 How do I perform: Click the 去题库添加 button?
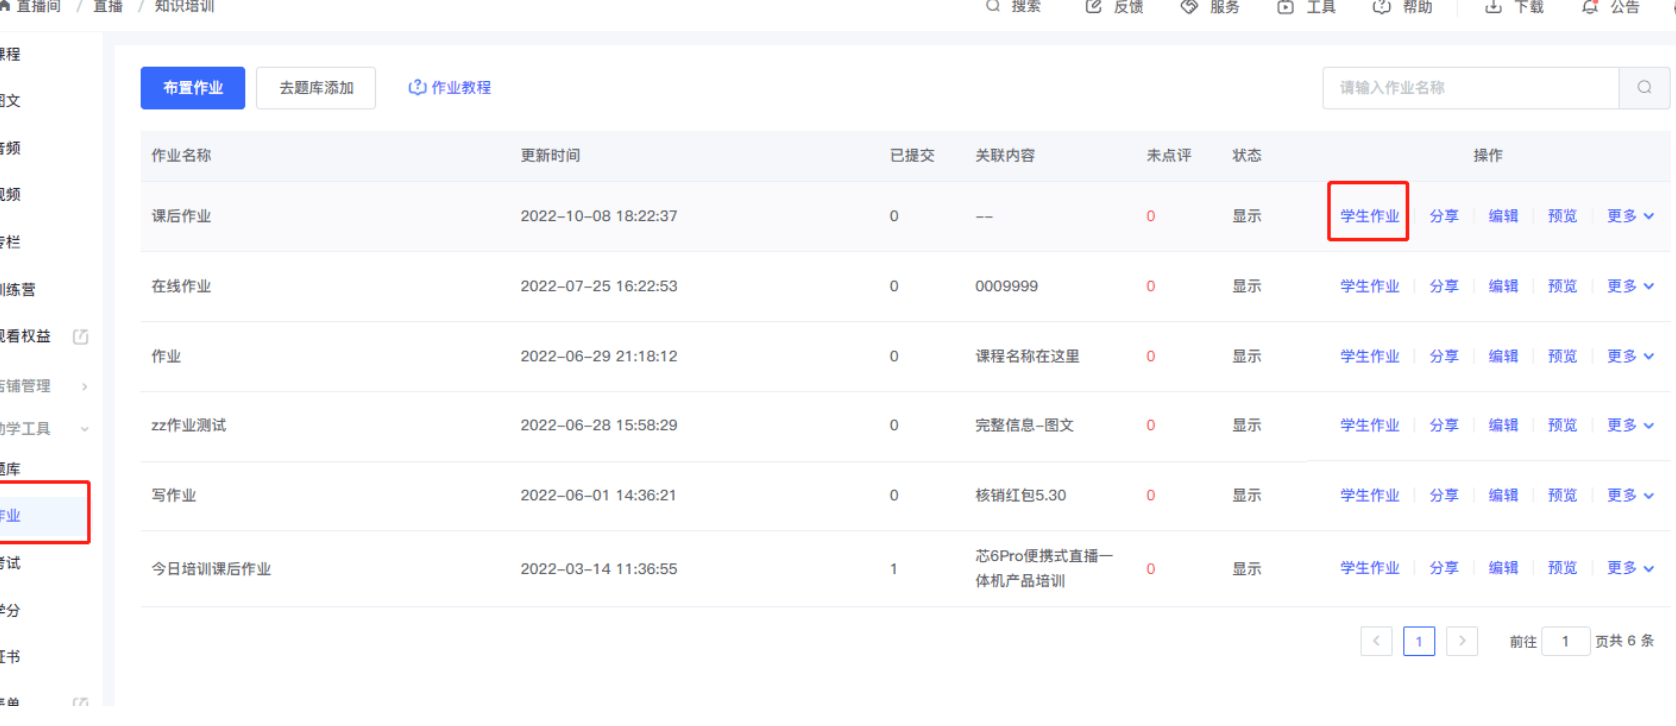click(x=316, y=88)
